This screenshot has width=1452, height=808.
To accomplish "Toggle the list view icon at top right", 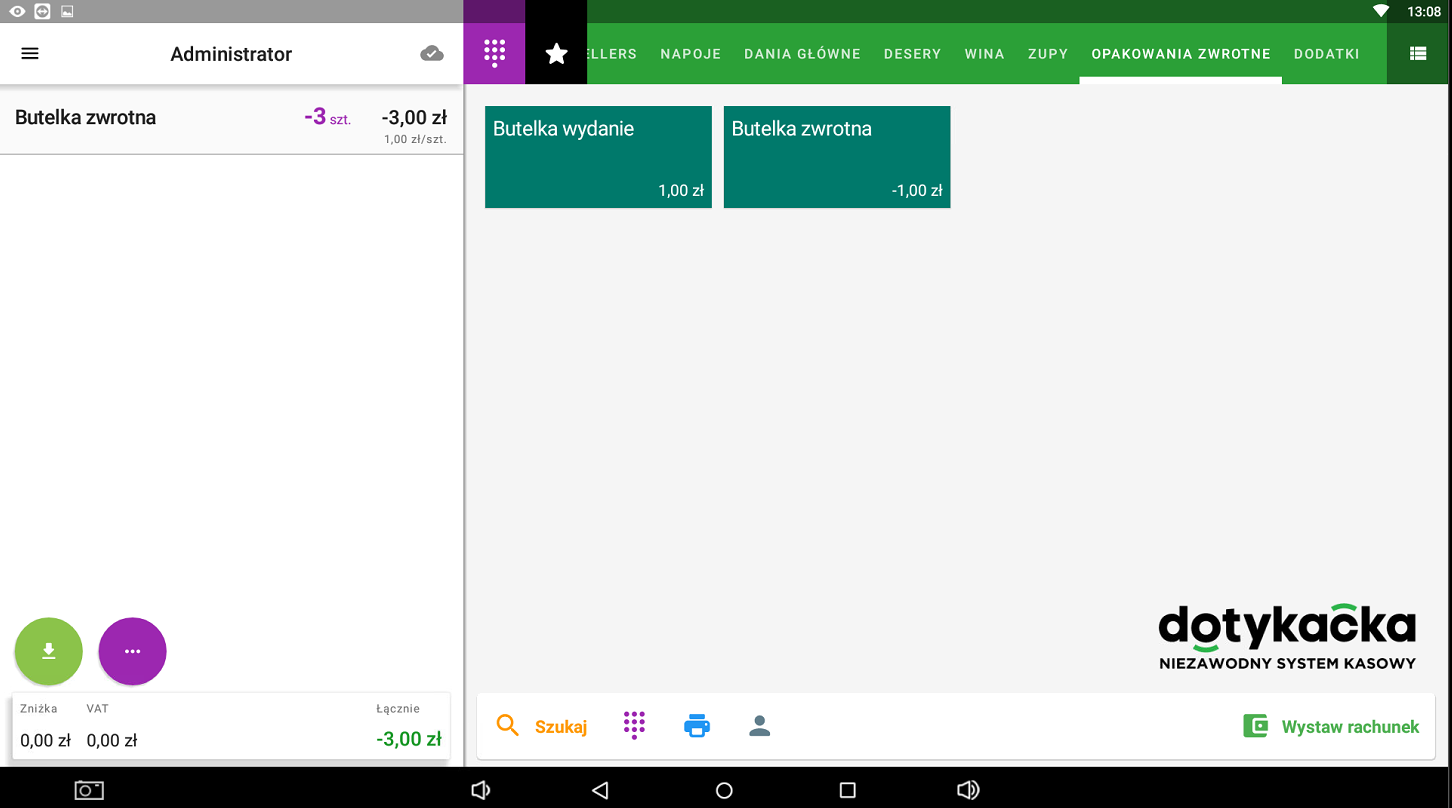I will pos(1417,54).
